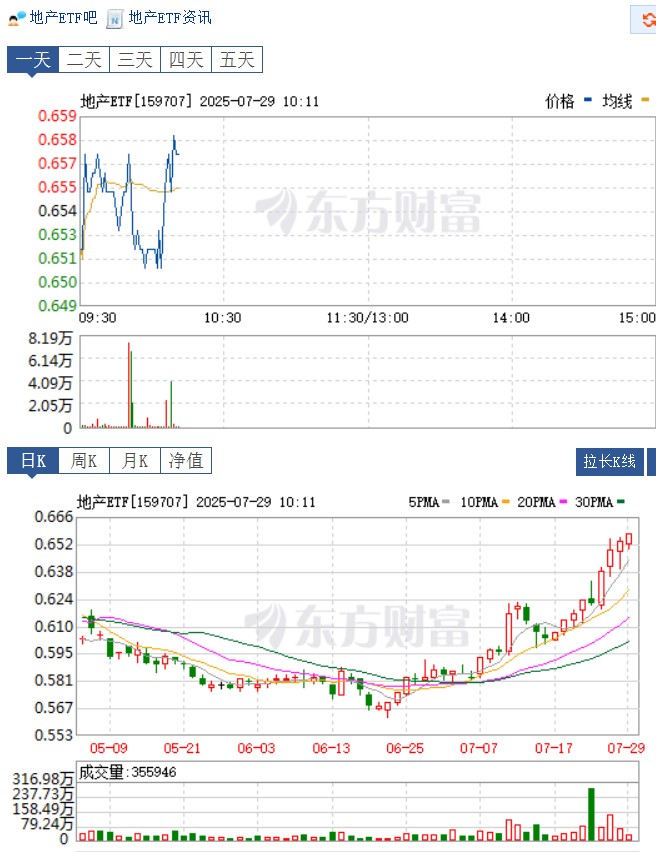
Task: Click the orange 10PMA legend marker
Action: [505, 502]
